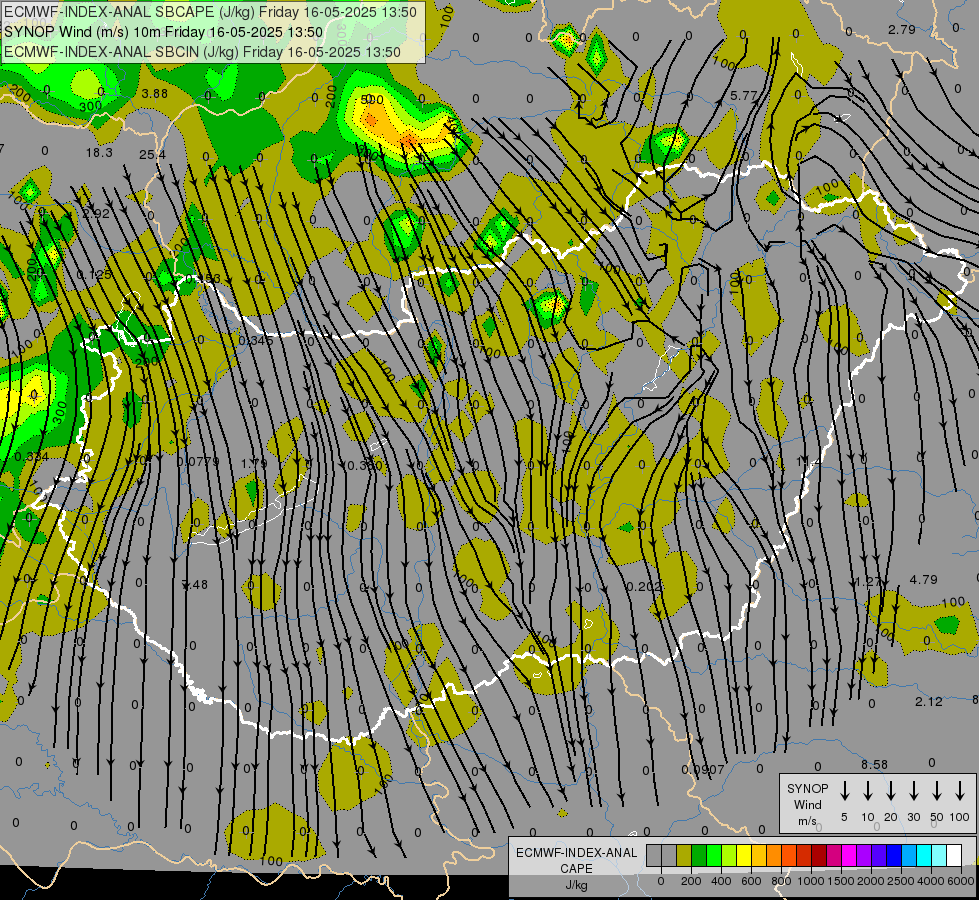Screen dimensions: 979x900
Task: Click the 200 tick label on CAPE scale
Action: [691, 881]
